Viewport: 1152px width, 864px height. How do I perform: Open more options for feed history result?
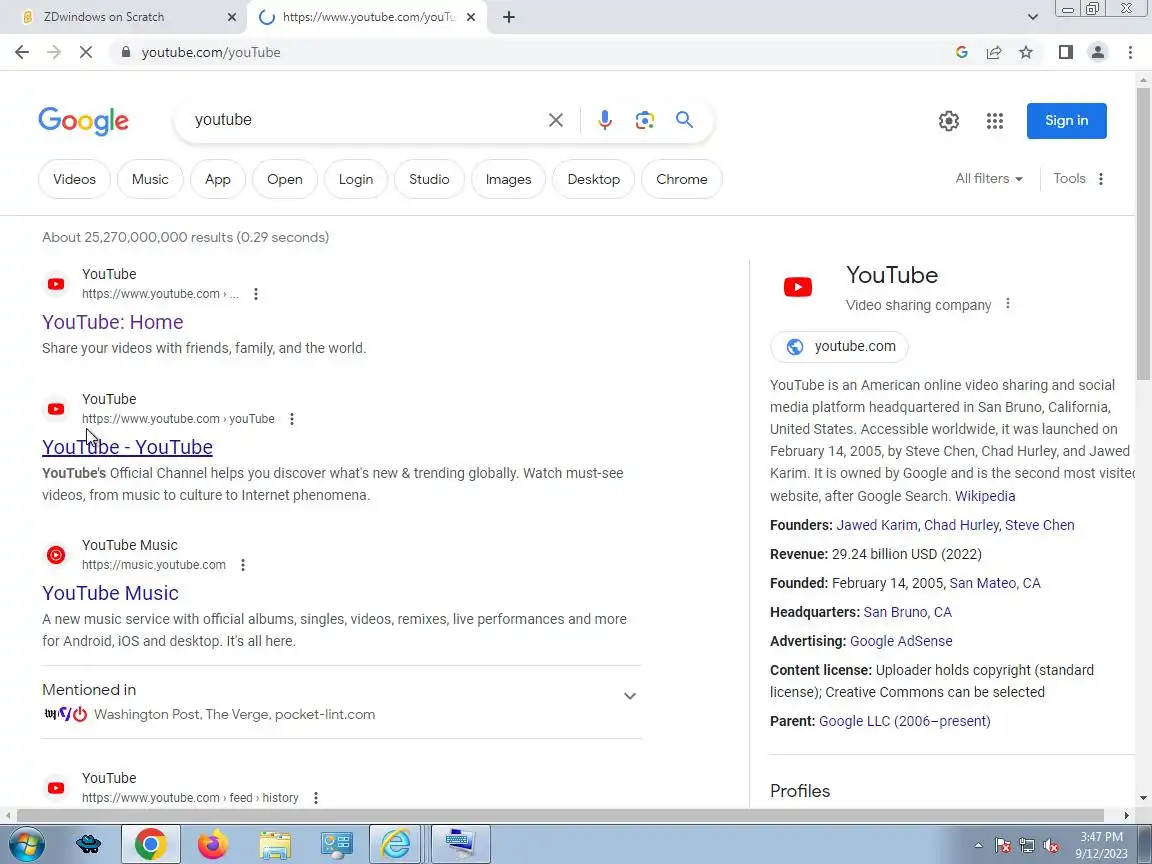pyautogui.click(x=316, y=798)
